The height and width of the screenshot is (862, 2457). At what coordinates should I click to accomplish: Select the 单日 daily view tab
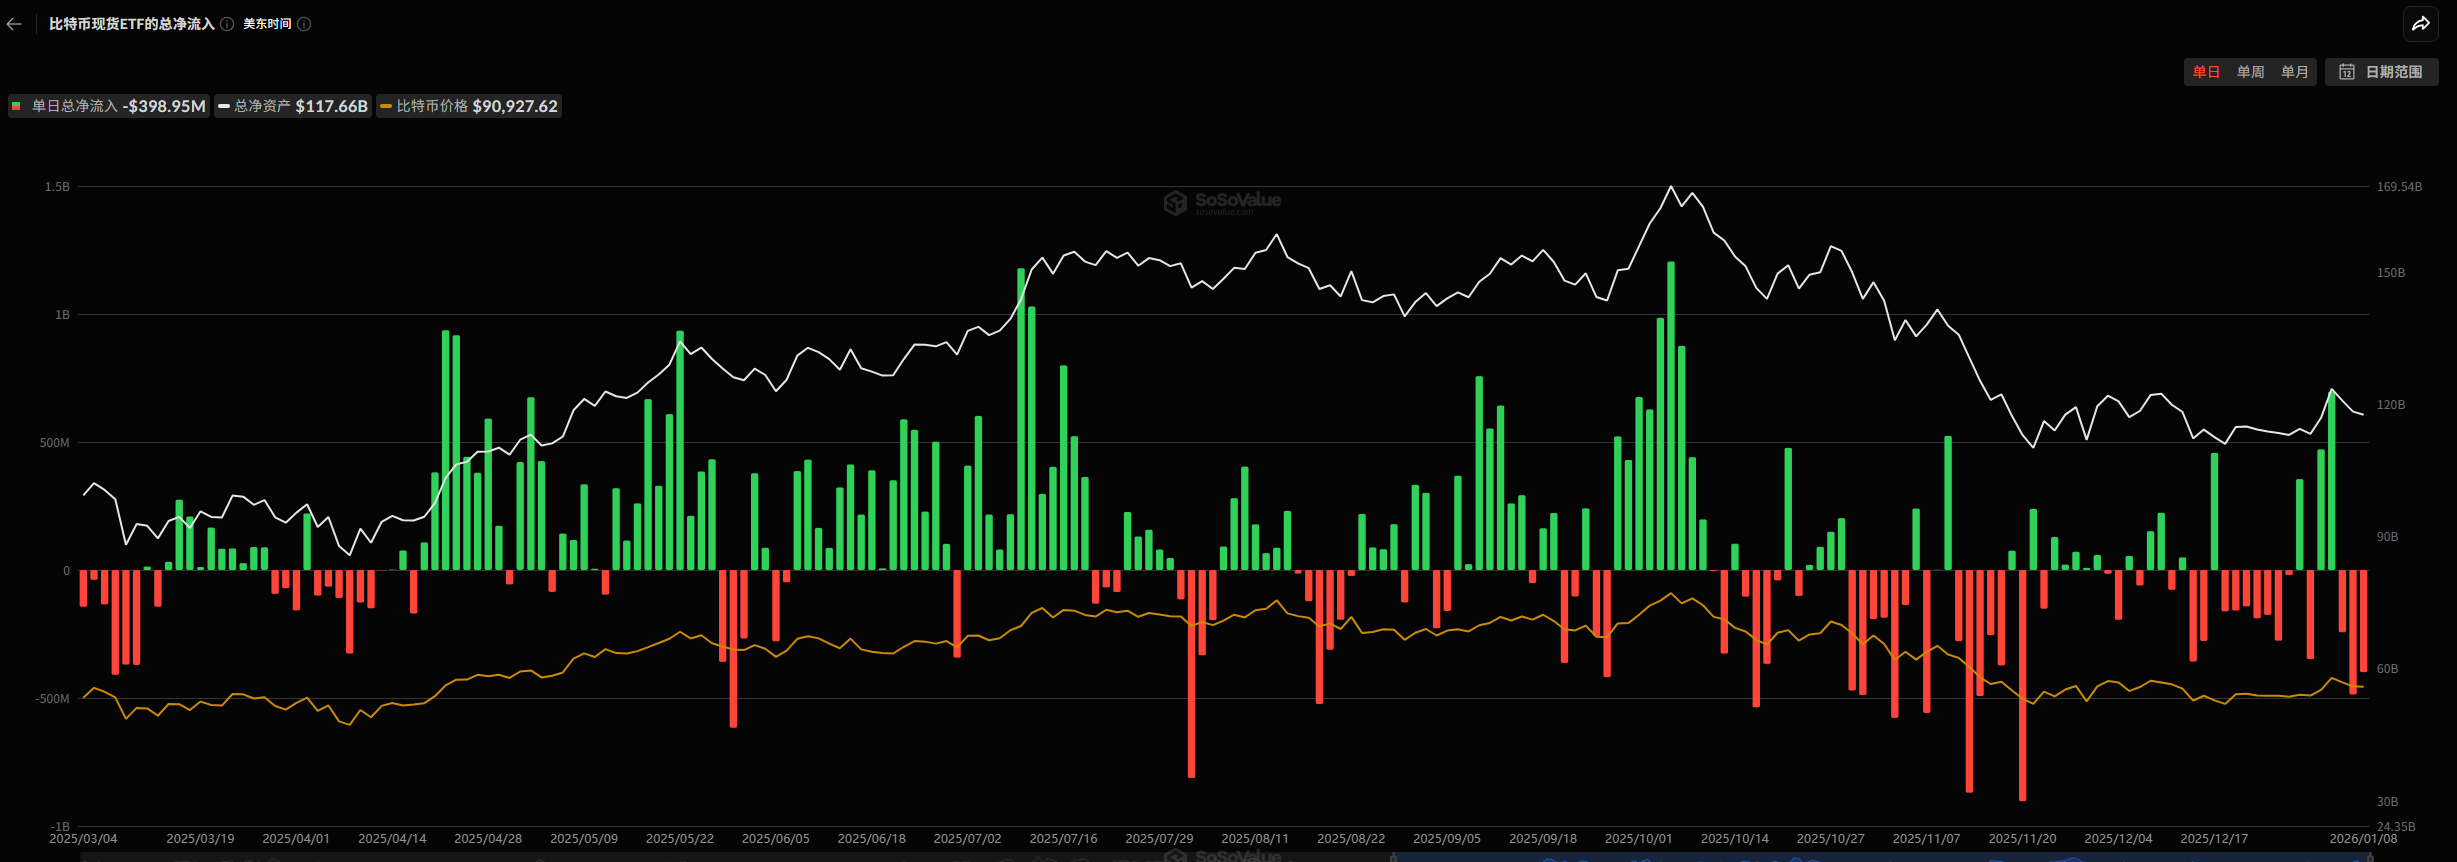click(2205, 72)
